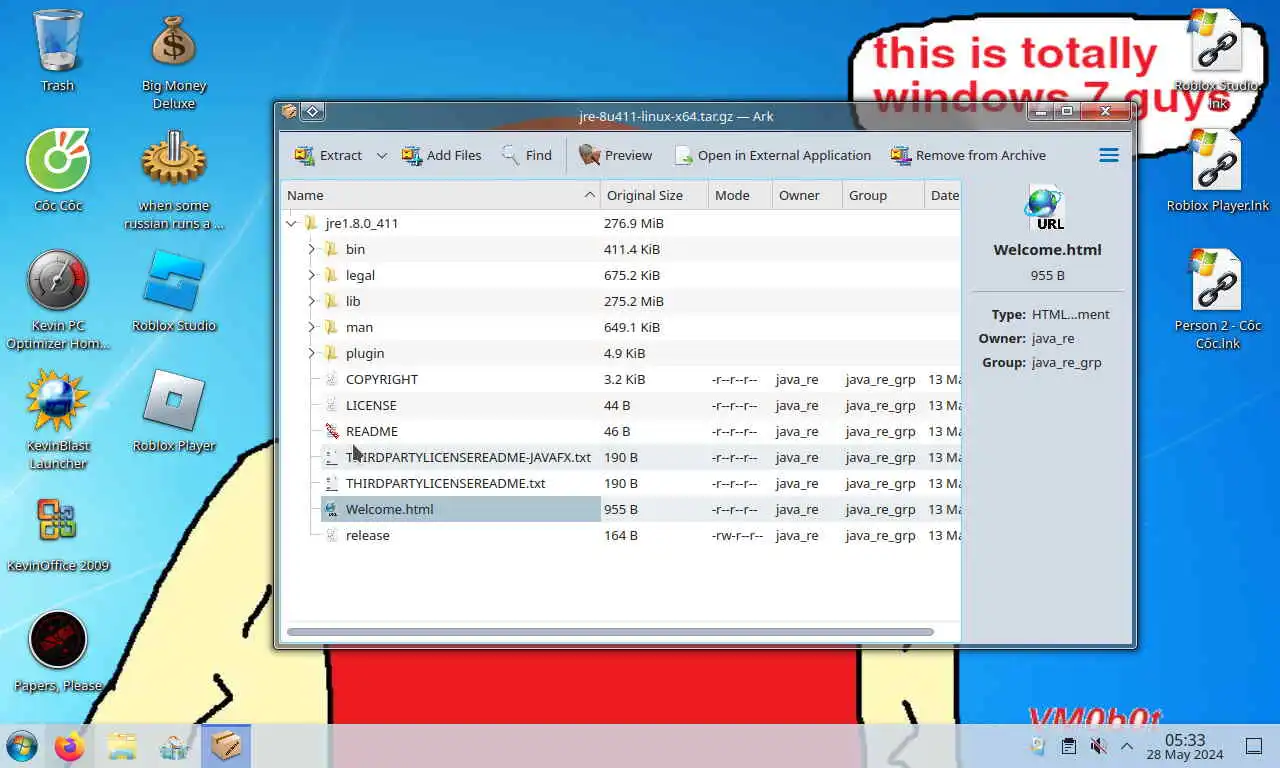The height and width of the screenshot is (768, 1280).
Task: Open Person 2 - Cốc Cốc.lnk shortcut
Action: tap(1217, 298)
